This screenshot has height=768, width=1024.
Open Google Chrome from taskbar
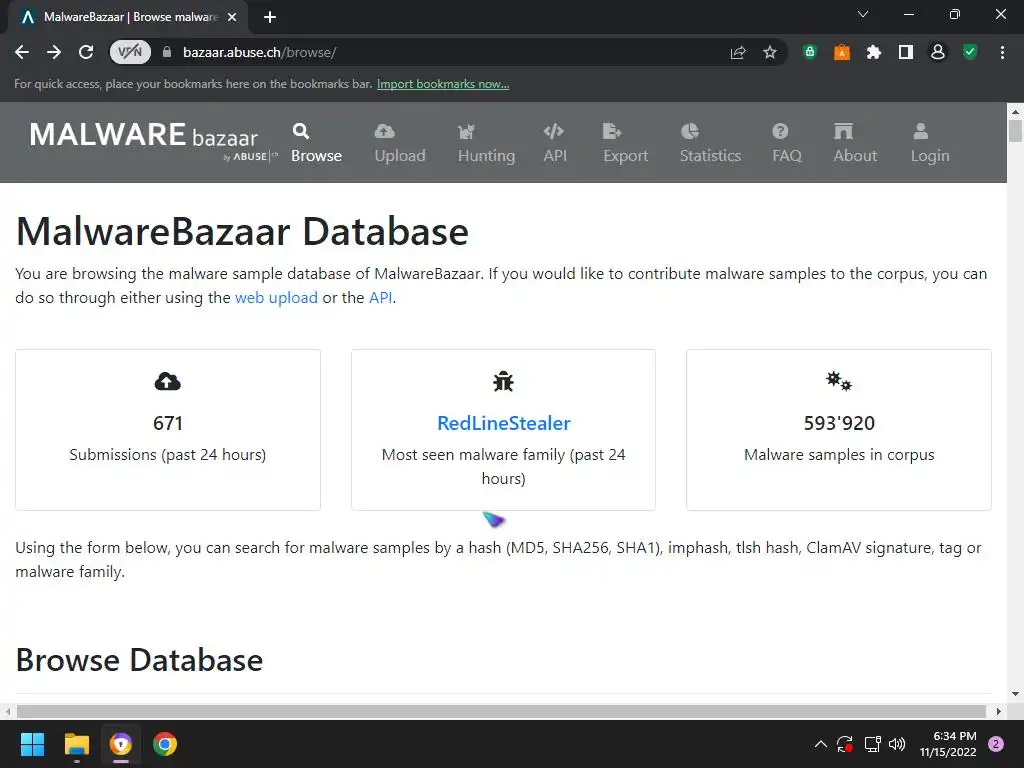(165, 744)
